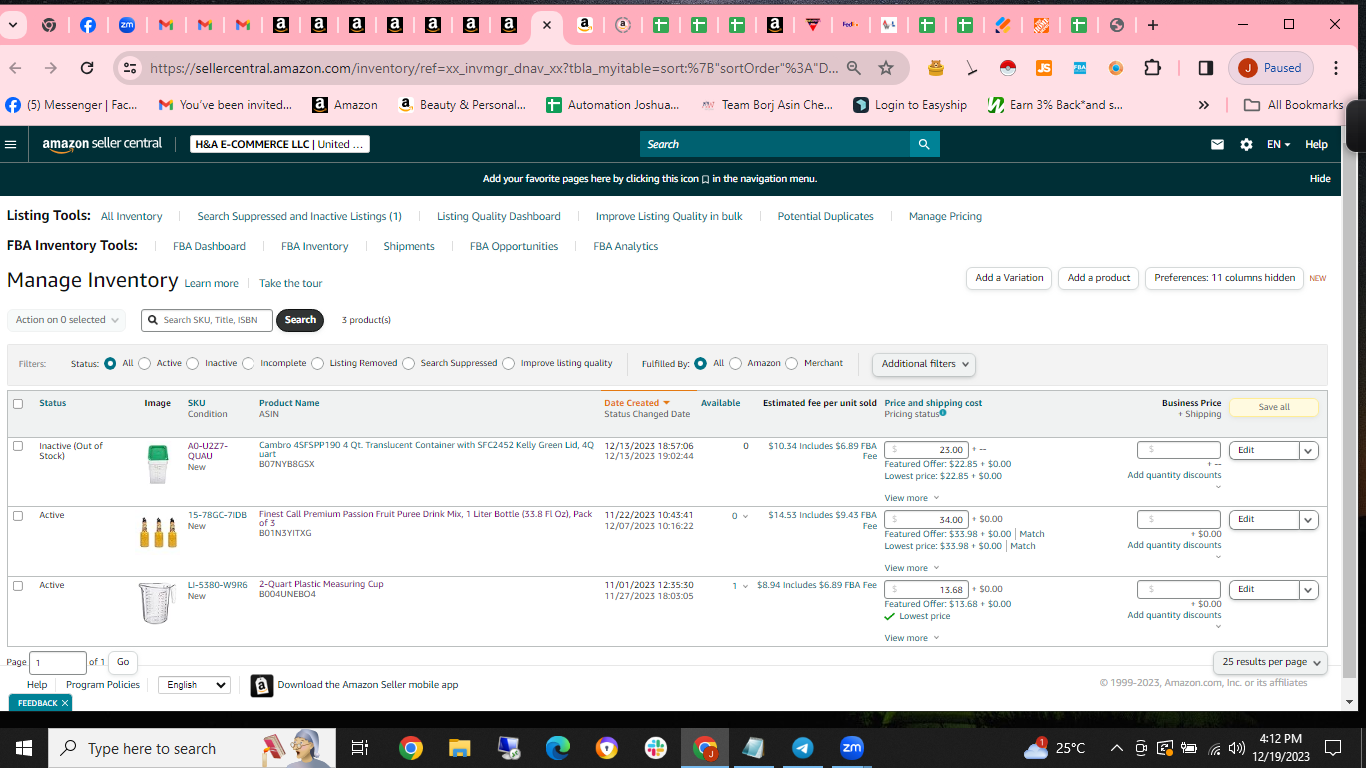The width and height of the screenshot is (1366, 768).
Task: Close the Feedback tab with its X
Action: tap(65, 703)
